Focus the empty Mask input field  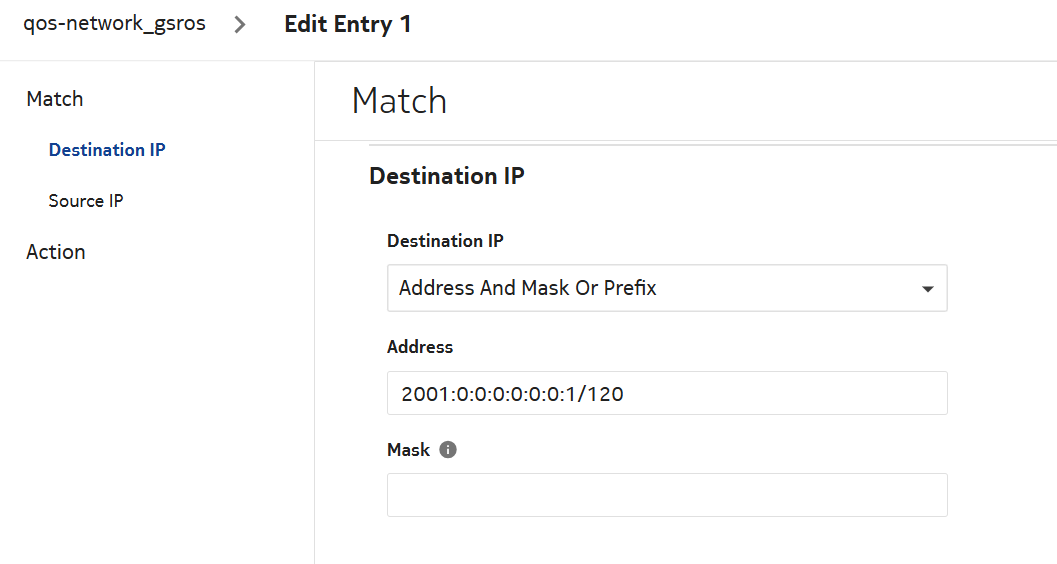coord(667,495)
